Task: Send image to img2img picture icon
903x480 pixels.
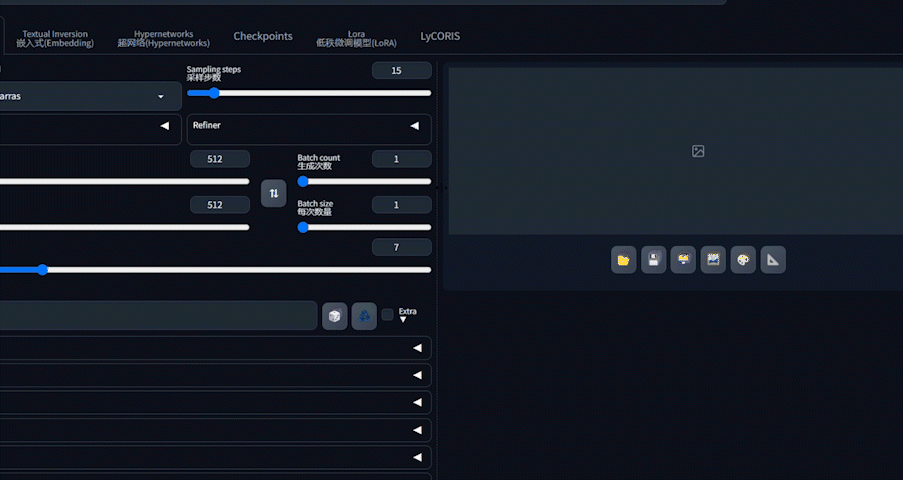Action: (714, 260)
